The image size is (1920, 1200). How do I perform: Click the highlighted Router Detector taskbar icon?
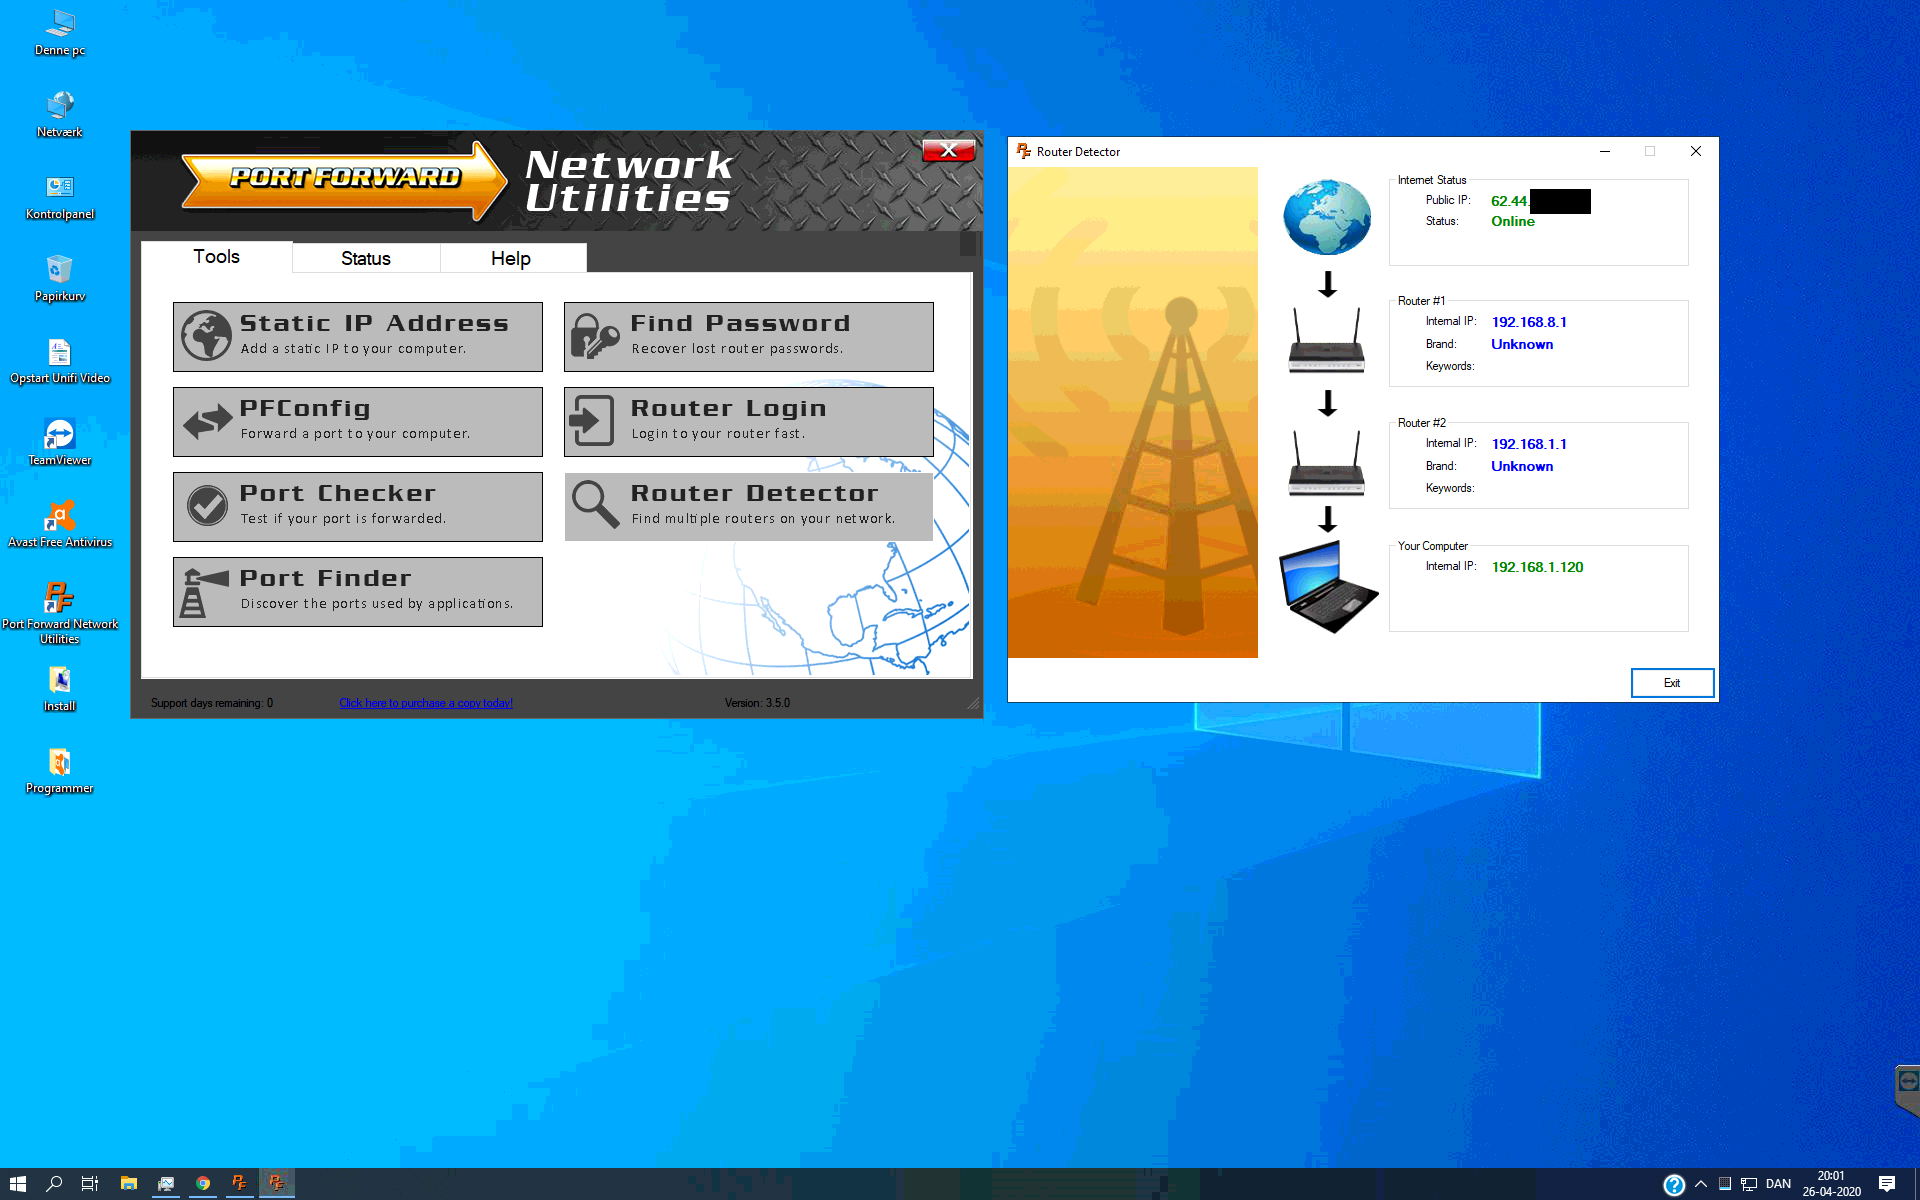pyautogui.click(x=277, y=1184)
